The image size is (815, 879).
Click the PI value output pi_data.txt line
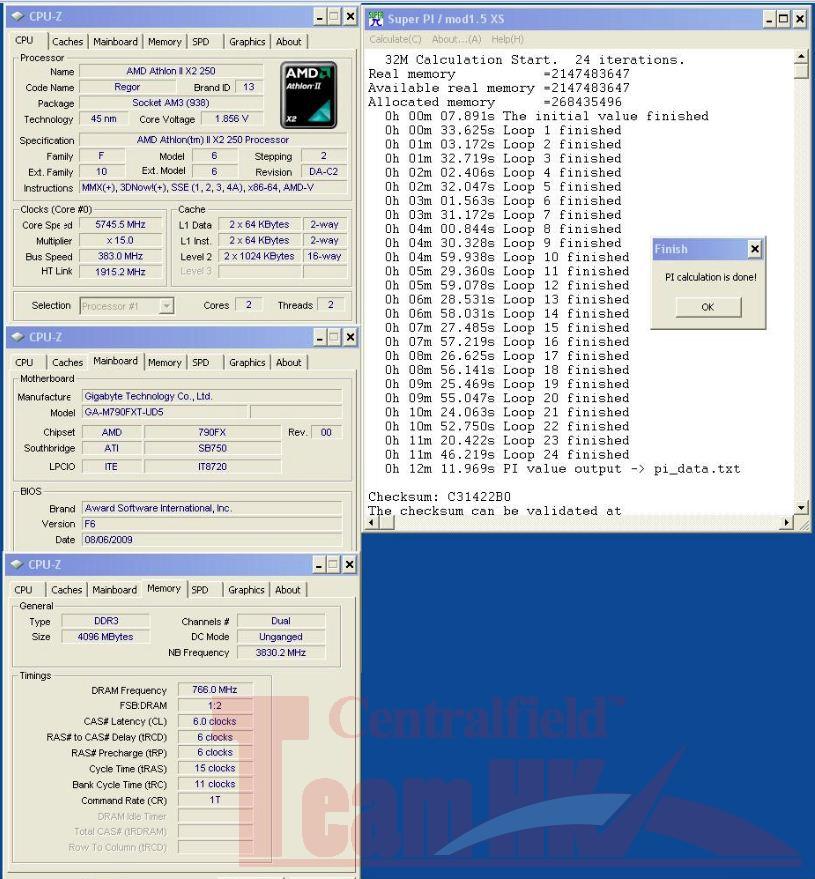(562, 469)
